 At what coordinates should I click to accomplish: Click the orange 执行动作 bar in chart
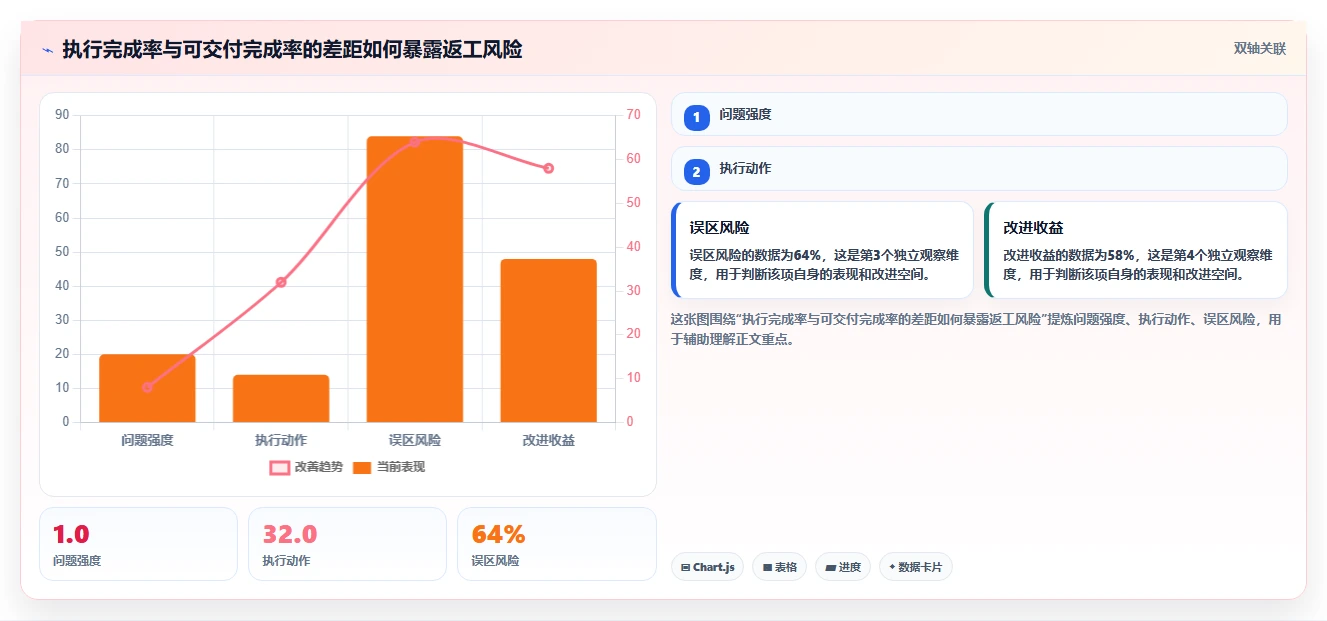click(x=281, y=398)
